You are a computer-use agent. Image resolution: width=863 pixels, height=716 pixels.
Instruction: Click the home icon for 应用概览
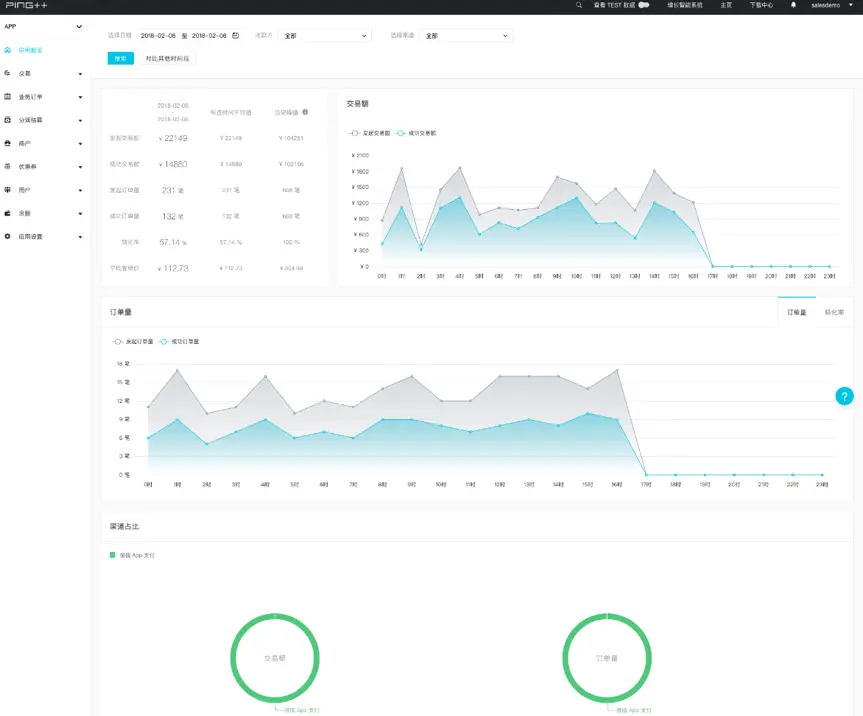(7, 50)
